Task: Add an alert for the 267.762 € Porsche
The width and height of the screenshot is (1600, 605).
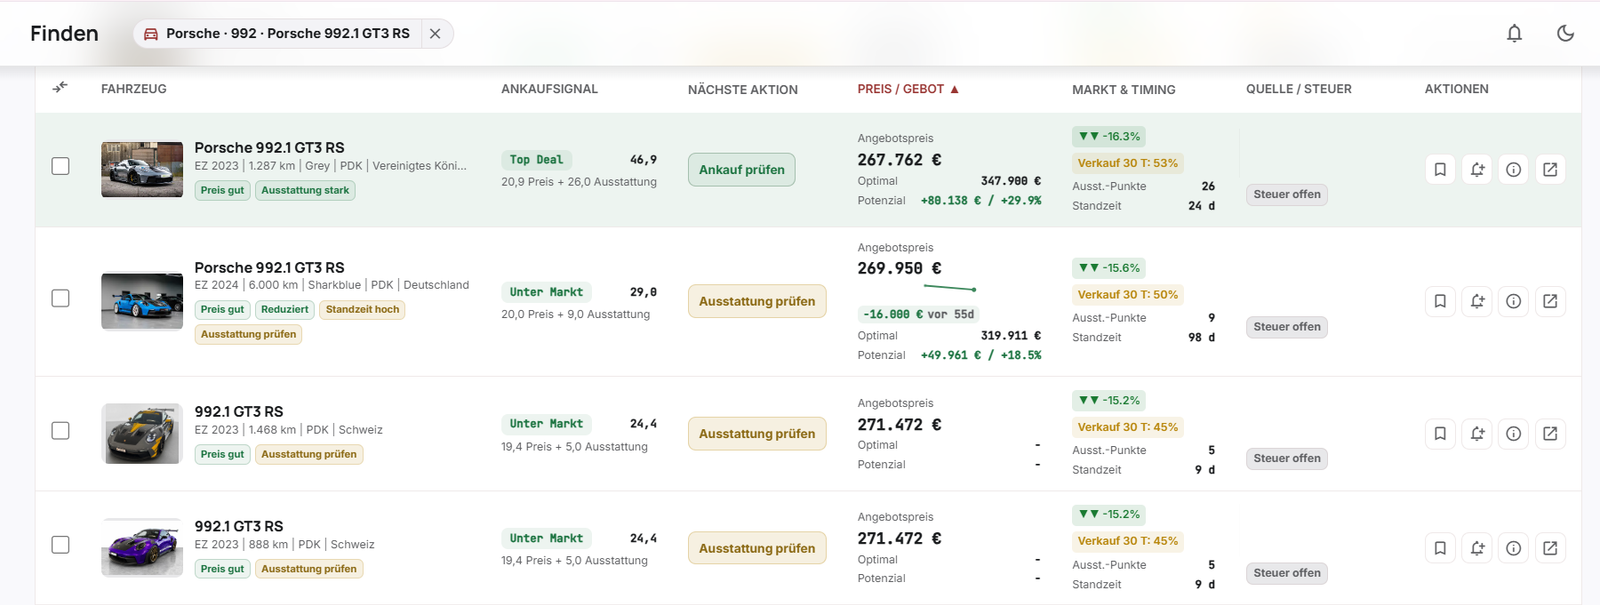Action: tap(1477, 170)
